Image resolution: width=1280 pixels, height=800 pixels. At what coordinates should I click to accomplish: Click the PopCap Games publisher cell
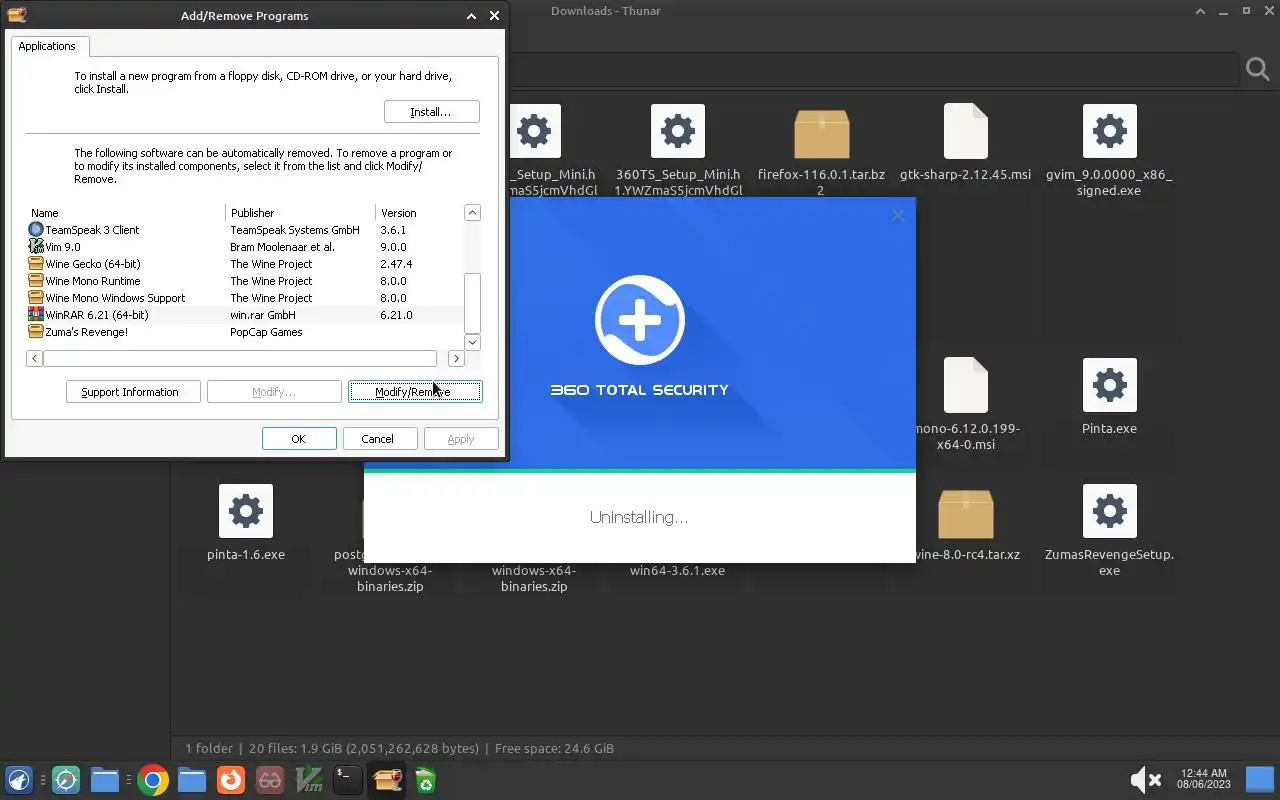[266, 332]
